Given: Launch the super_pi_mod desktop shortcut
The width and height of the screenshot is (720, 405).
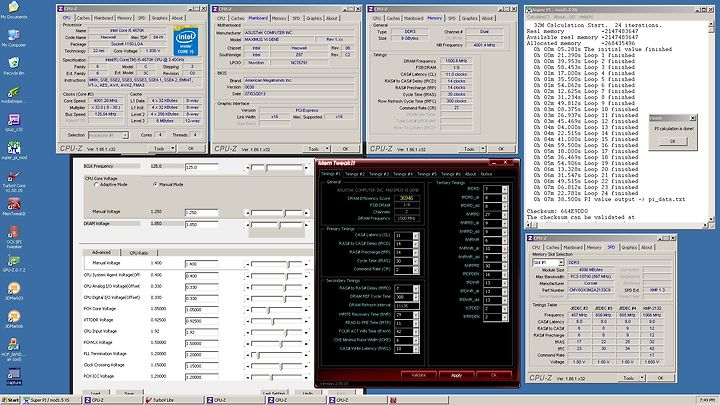Looking at the screenshot, I should pyautogui.click(x=13, y=151).
